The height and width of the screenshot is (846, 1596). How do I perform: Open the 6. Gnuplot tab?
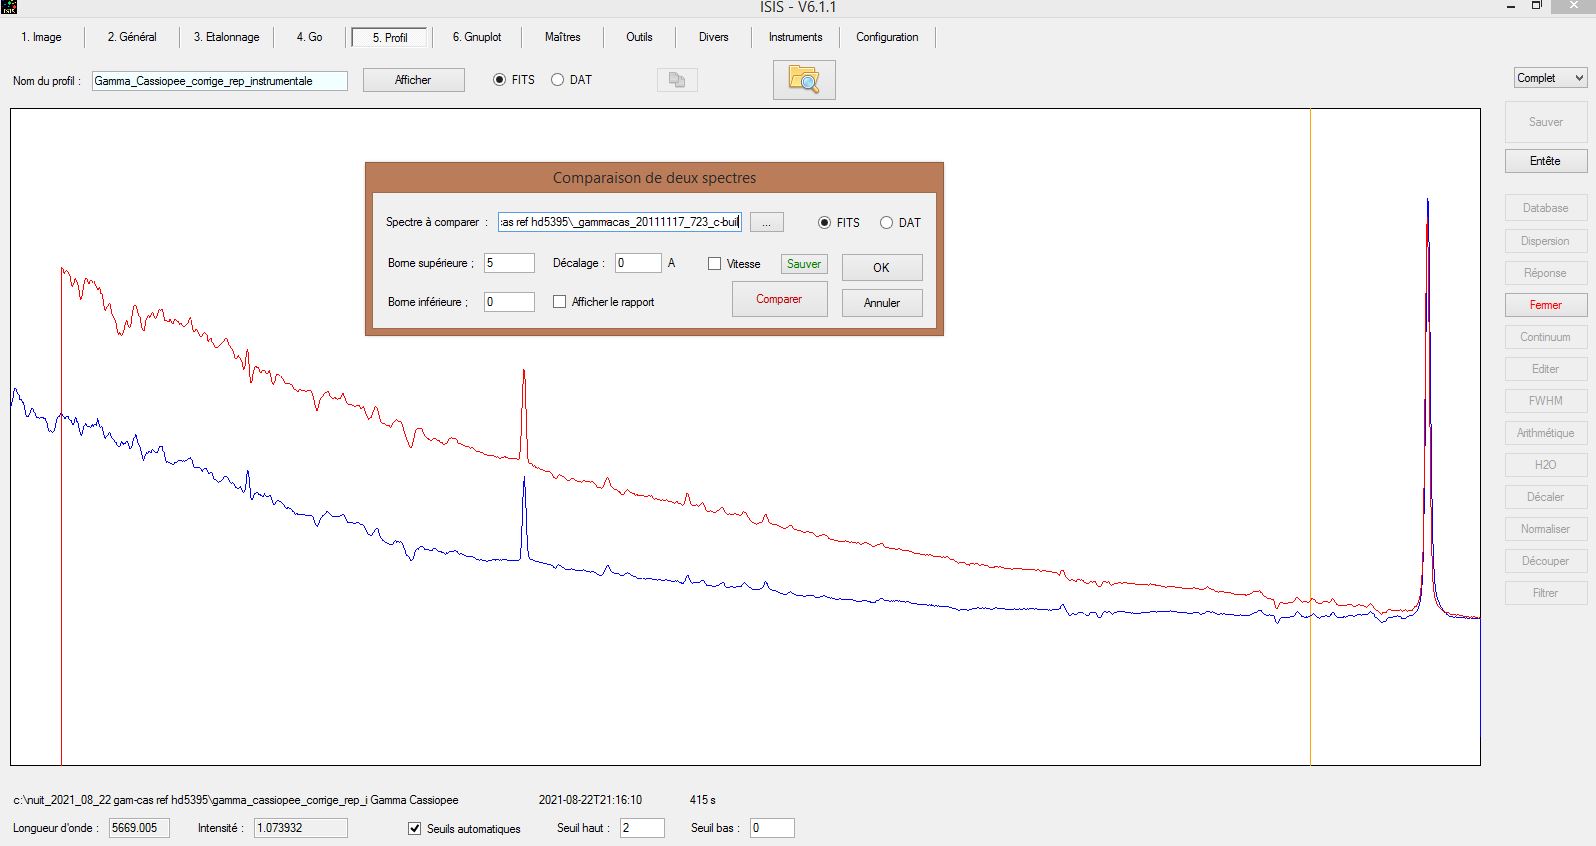(477, 37)
